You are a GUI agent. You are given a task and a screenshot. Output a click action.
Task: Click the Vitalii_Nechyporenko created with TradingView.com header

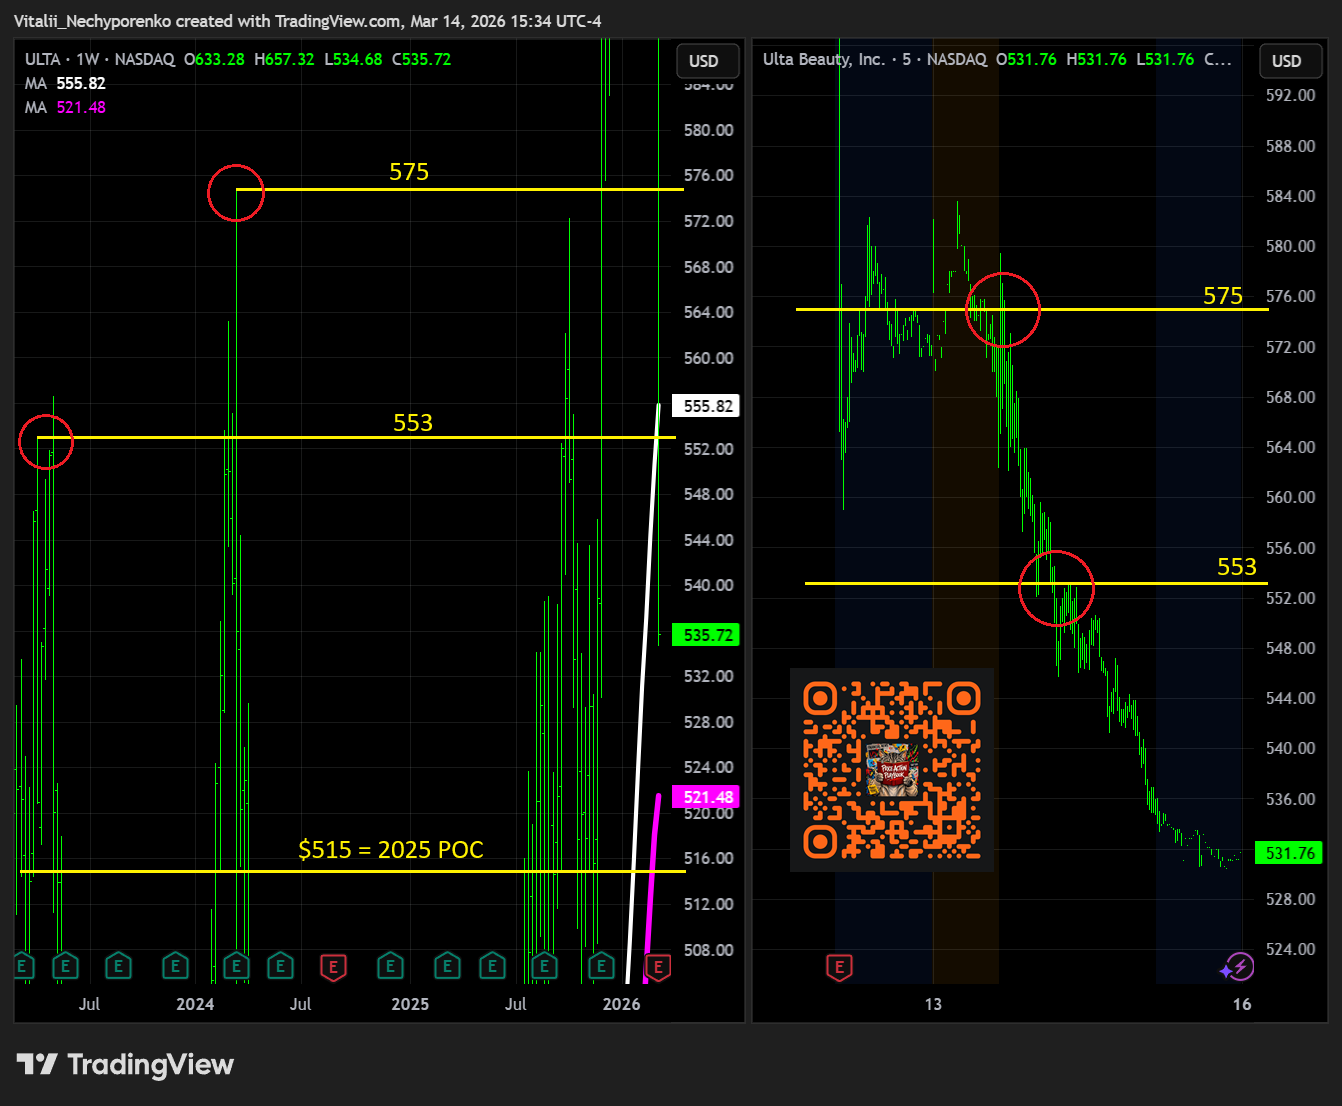[x=308, y=21]
